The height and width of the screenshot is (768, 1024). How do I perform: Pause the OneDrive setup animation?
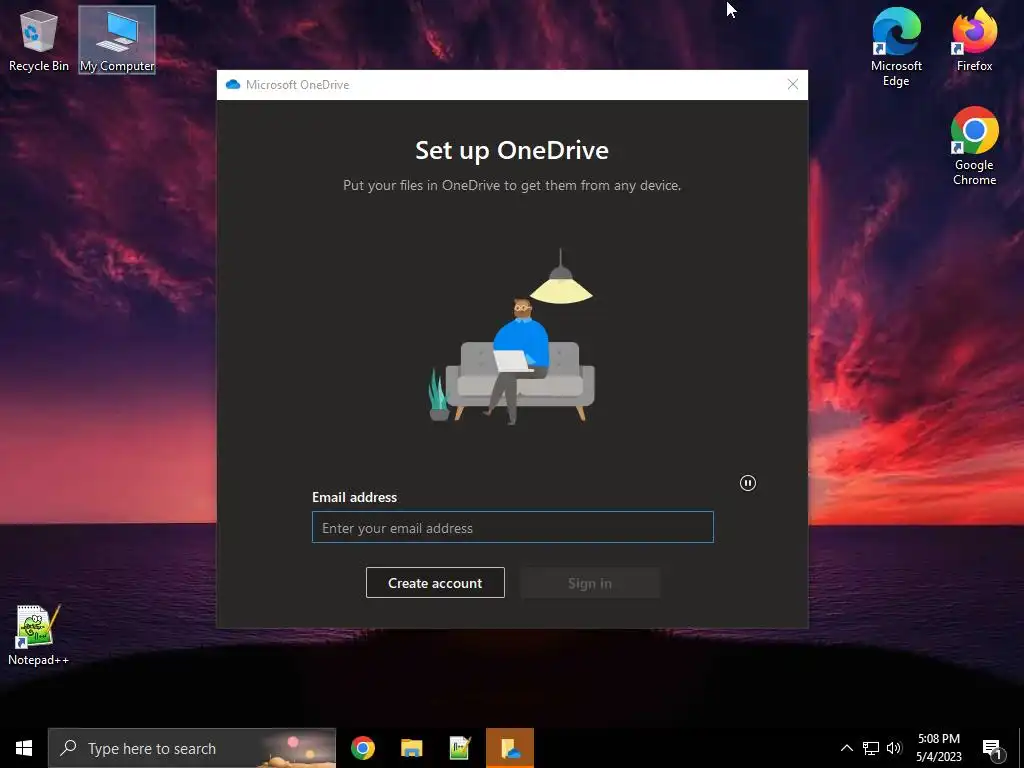pos(748,483)
